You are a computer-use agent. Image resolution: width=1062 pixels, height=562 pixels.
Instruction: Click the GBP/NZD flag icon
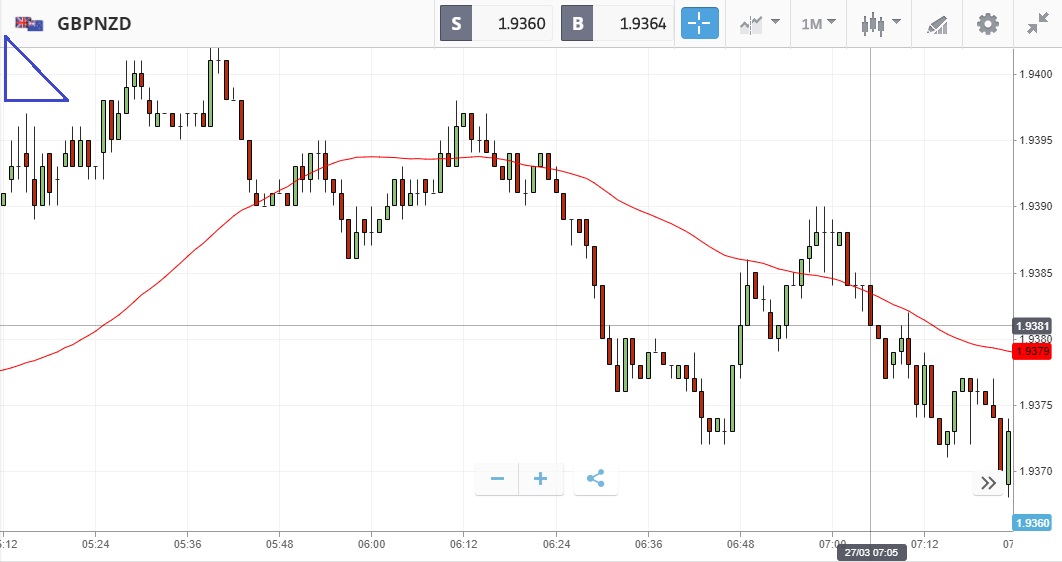(x=29, y=23)
